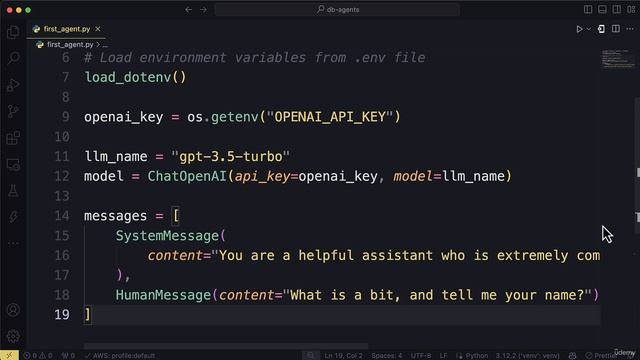Change end of line sequence LF
This screenshot has height=360, width=640.
click(x=443, y=356)
